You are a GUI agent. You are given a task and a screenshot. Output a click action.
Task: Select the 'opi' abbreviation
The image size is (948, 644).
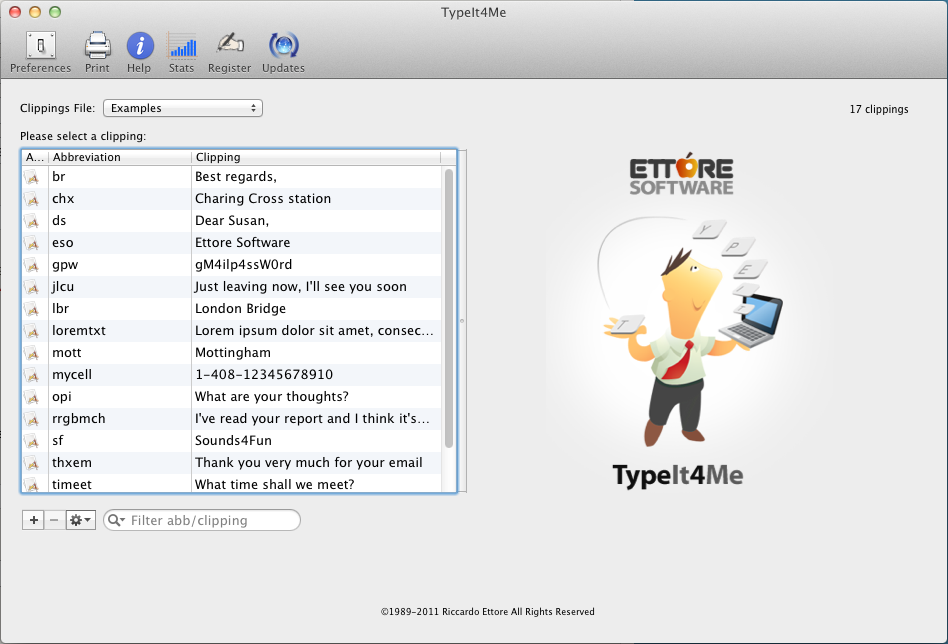62,397
